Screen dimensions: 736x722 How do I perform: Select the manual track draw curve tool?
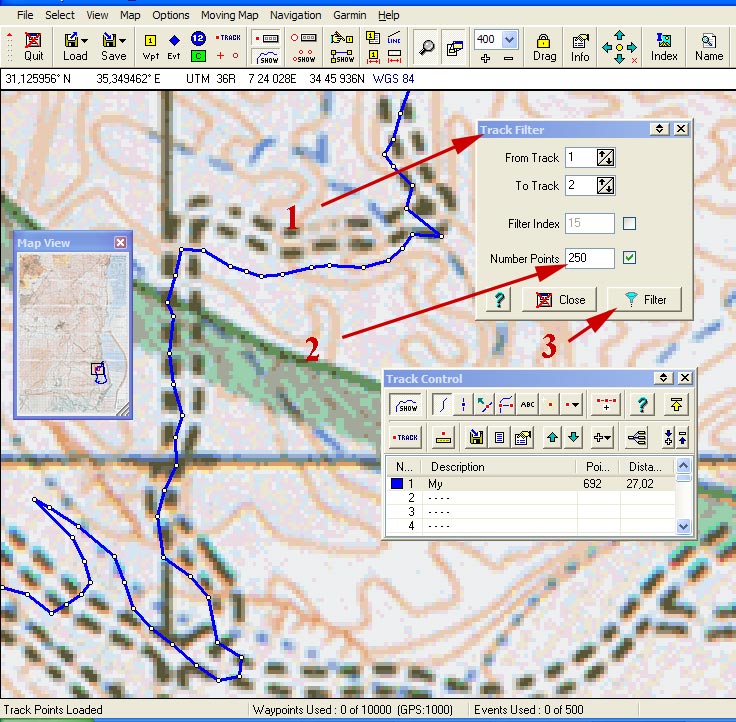tap(442, 405)
